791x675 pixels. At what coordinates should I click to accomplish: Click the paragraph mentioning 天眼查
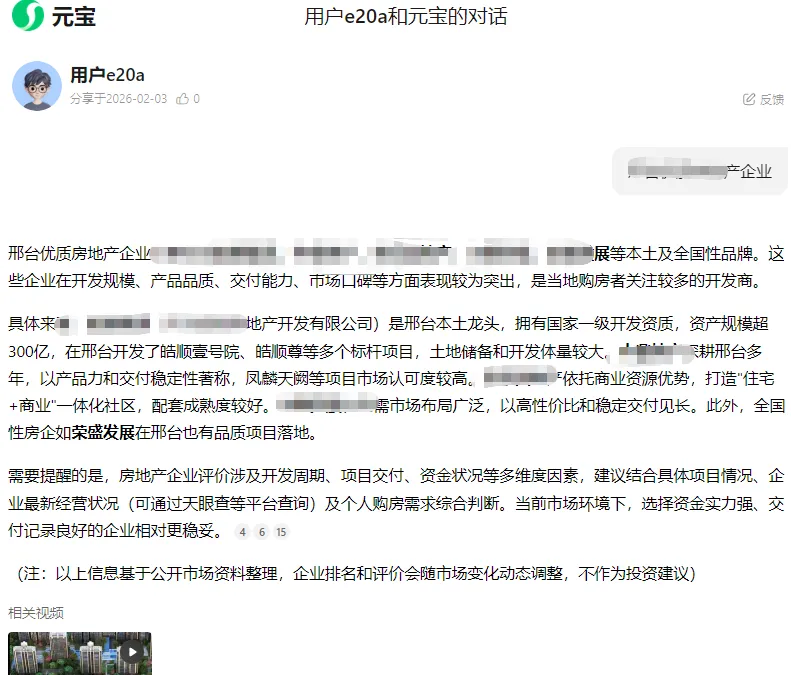click(396, 503)
